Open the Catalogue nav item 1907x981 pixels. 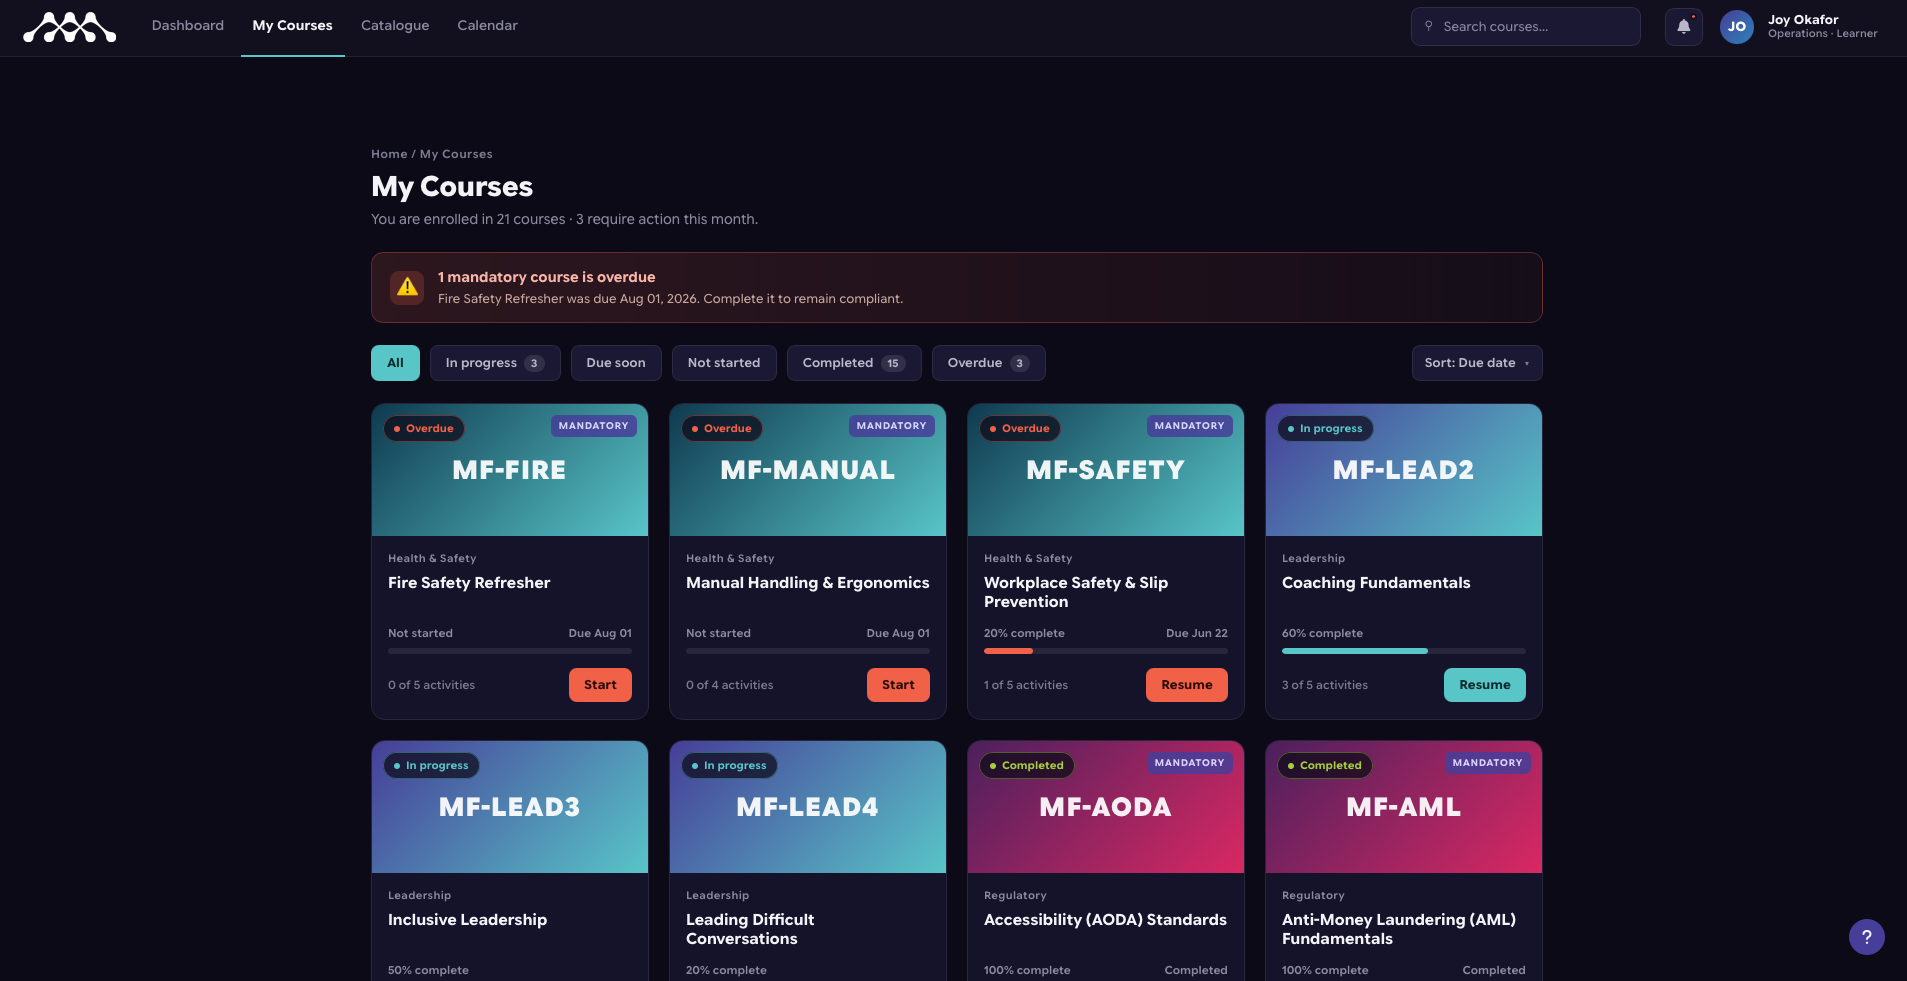click(x=395, y=26)
